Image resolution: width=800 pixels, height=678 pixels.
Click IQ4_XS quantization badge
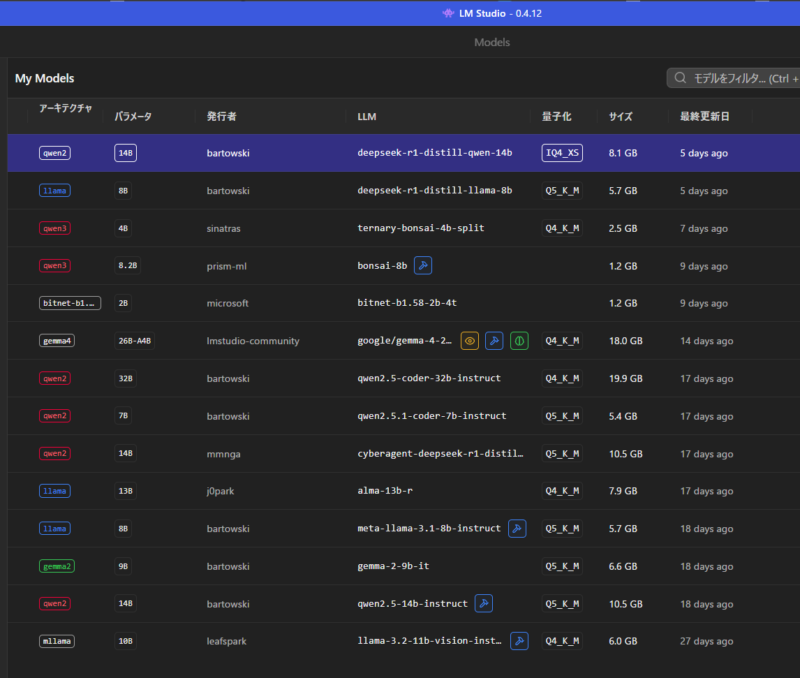point(562,153)
